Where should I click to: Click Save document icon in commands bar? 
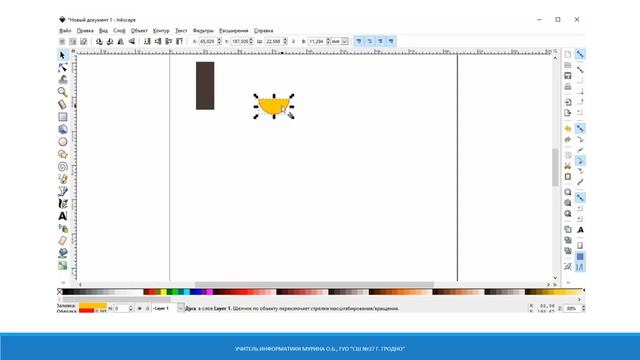pos(568,76)
